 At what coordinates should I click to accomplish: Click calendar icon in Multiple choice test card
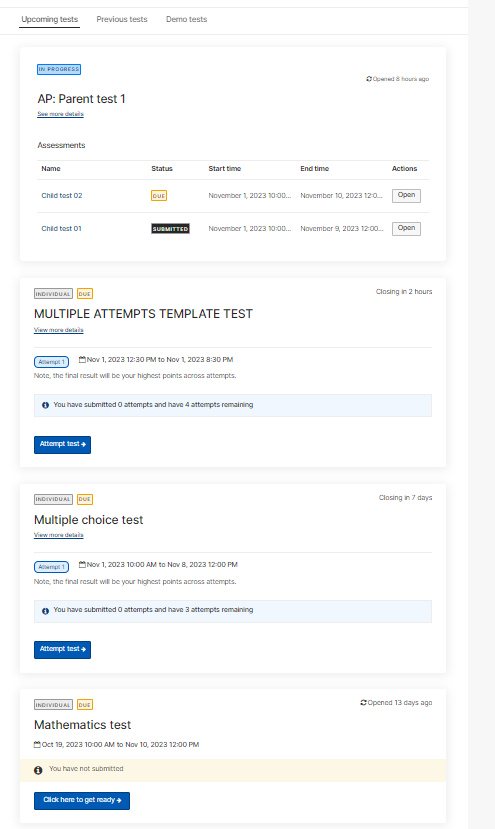click(x=82, y=565)
